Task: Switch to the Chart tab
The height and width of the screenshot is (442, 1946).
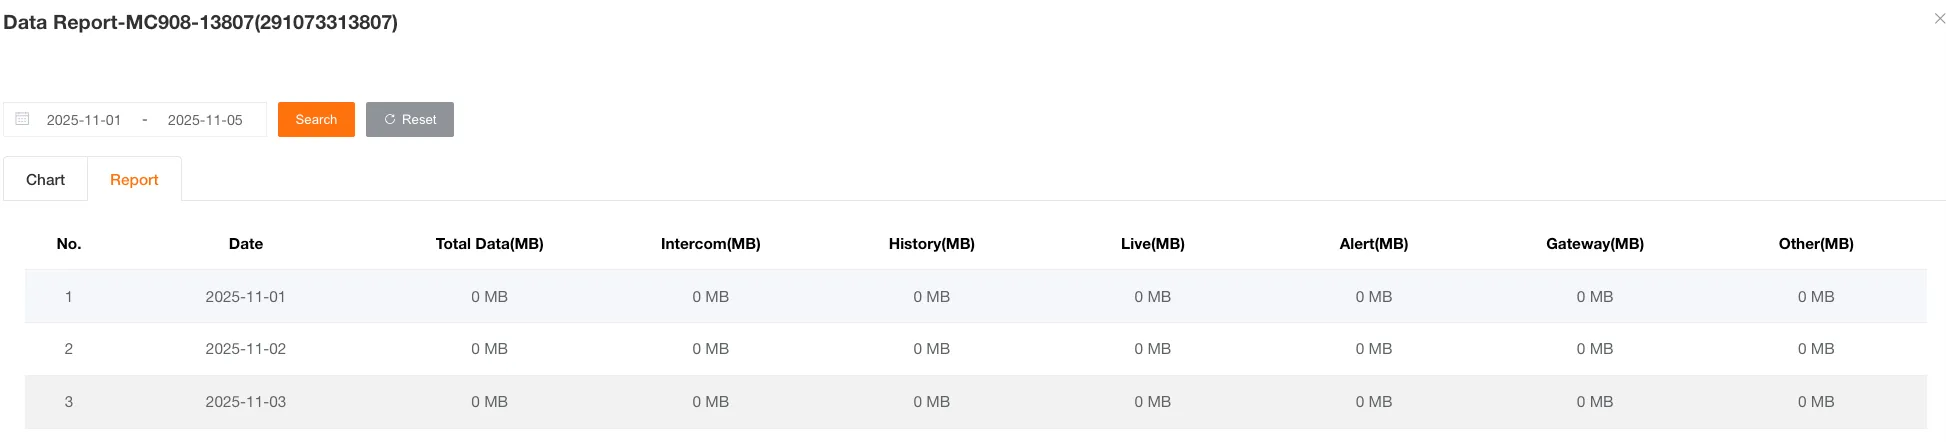Action: click(x=45, y=180)
